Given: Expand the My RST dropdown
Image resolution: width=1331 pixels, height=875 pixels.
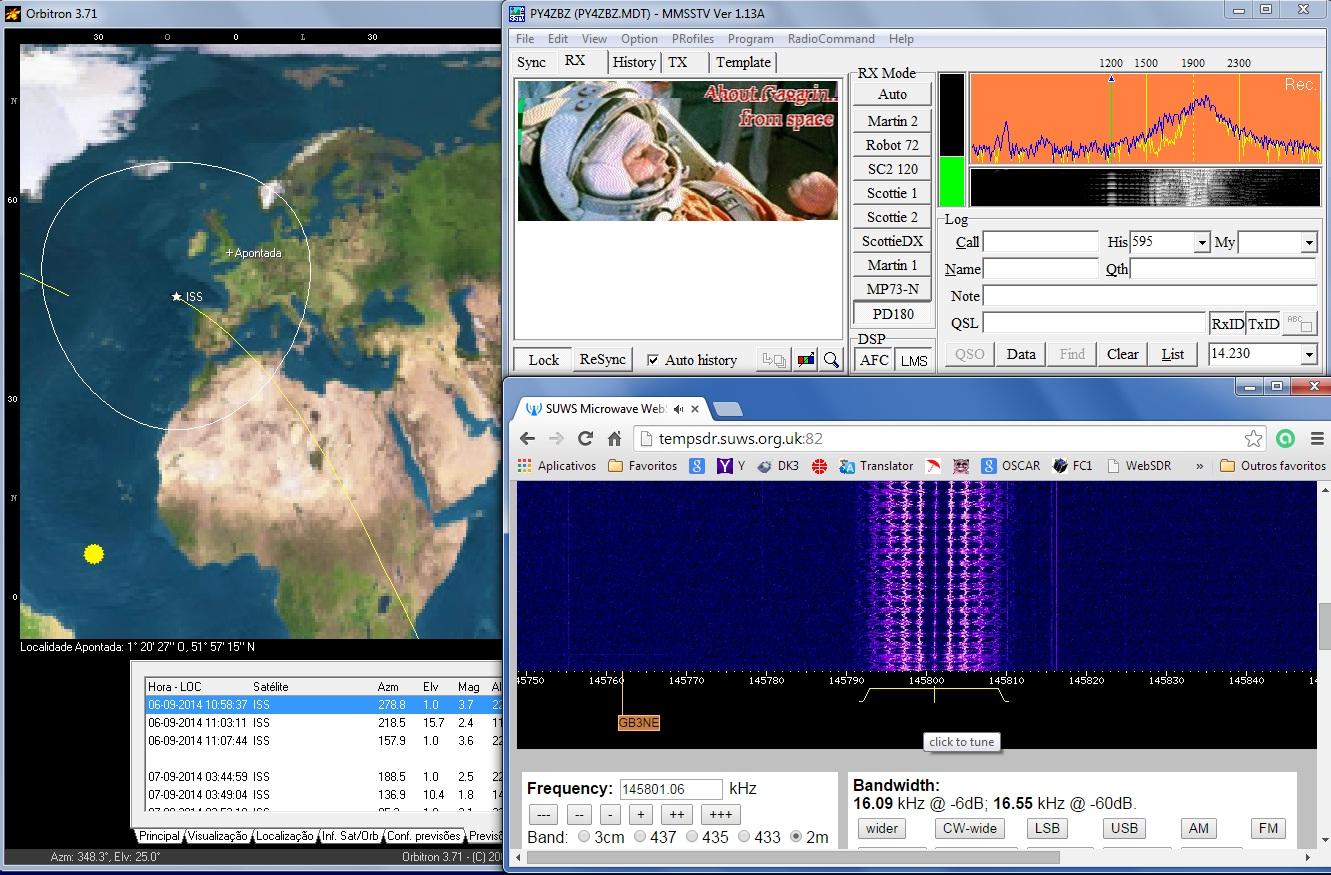Looking at the screenshot, I should (x=1308, y=243).
